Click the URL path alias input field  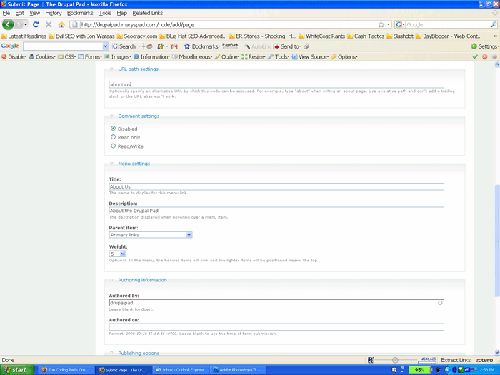pyautogui.click(x=276, y=84)
